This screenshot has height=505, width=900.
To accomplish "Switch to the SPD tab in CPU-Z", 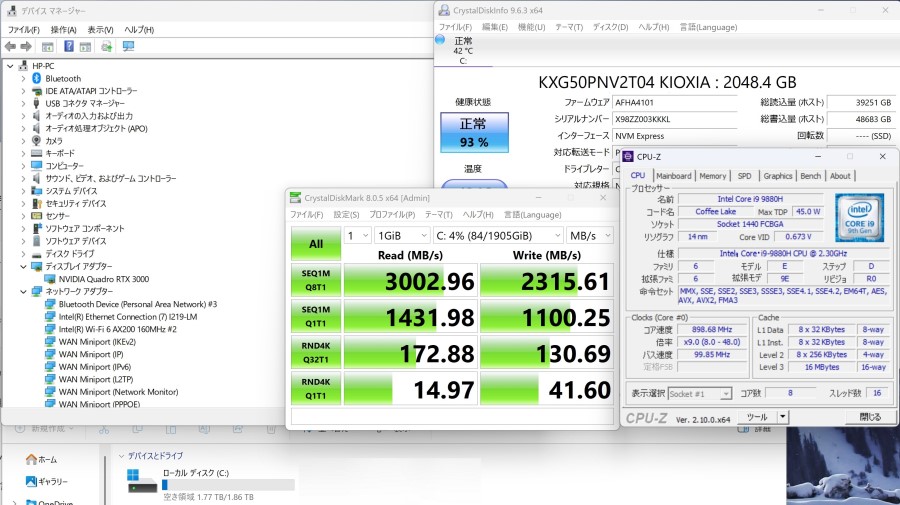I will [x=744, y=176].
